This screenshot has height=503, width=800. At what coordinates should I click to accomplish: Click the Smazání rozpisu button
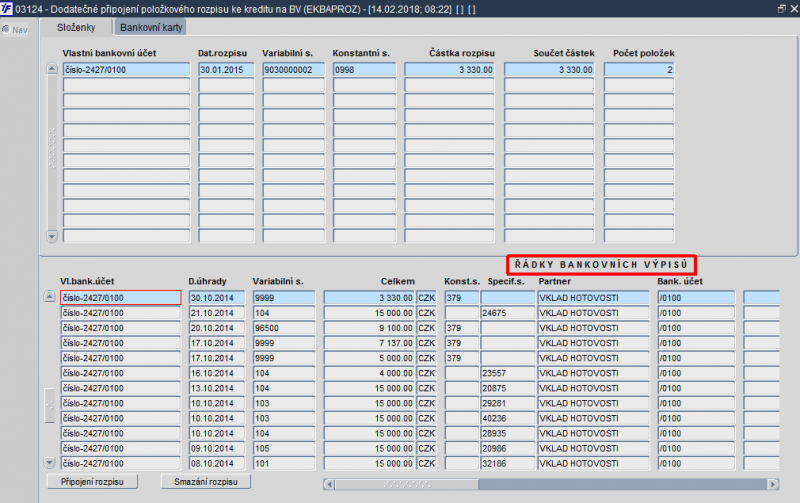pyautogui.click(x=206, y=482)
